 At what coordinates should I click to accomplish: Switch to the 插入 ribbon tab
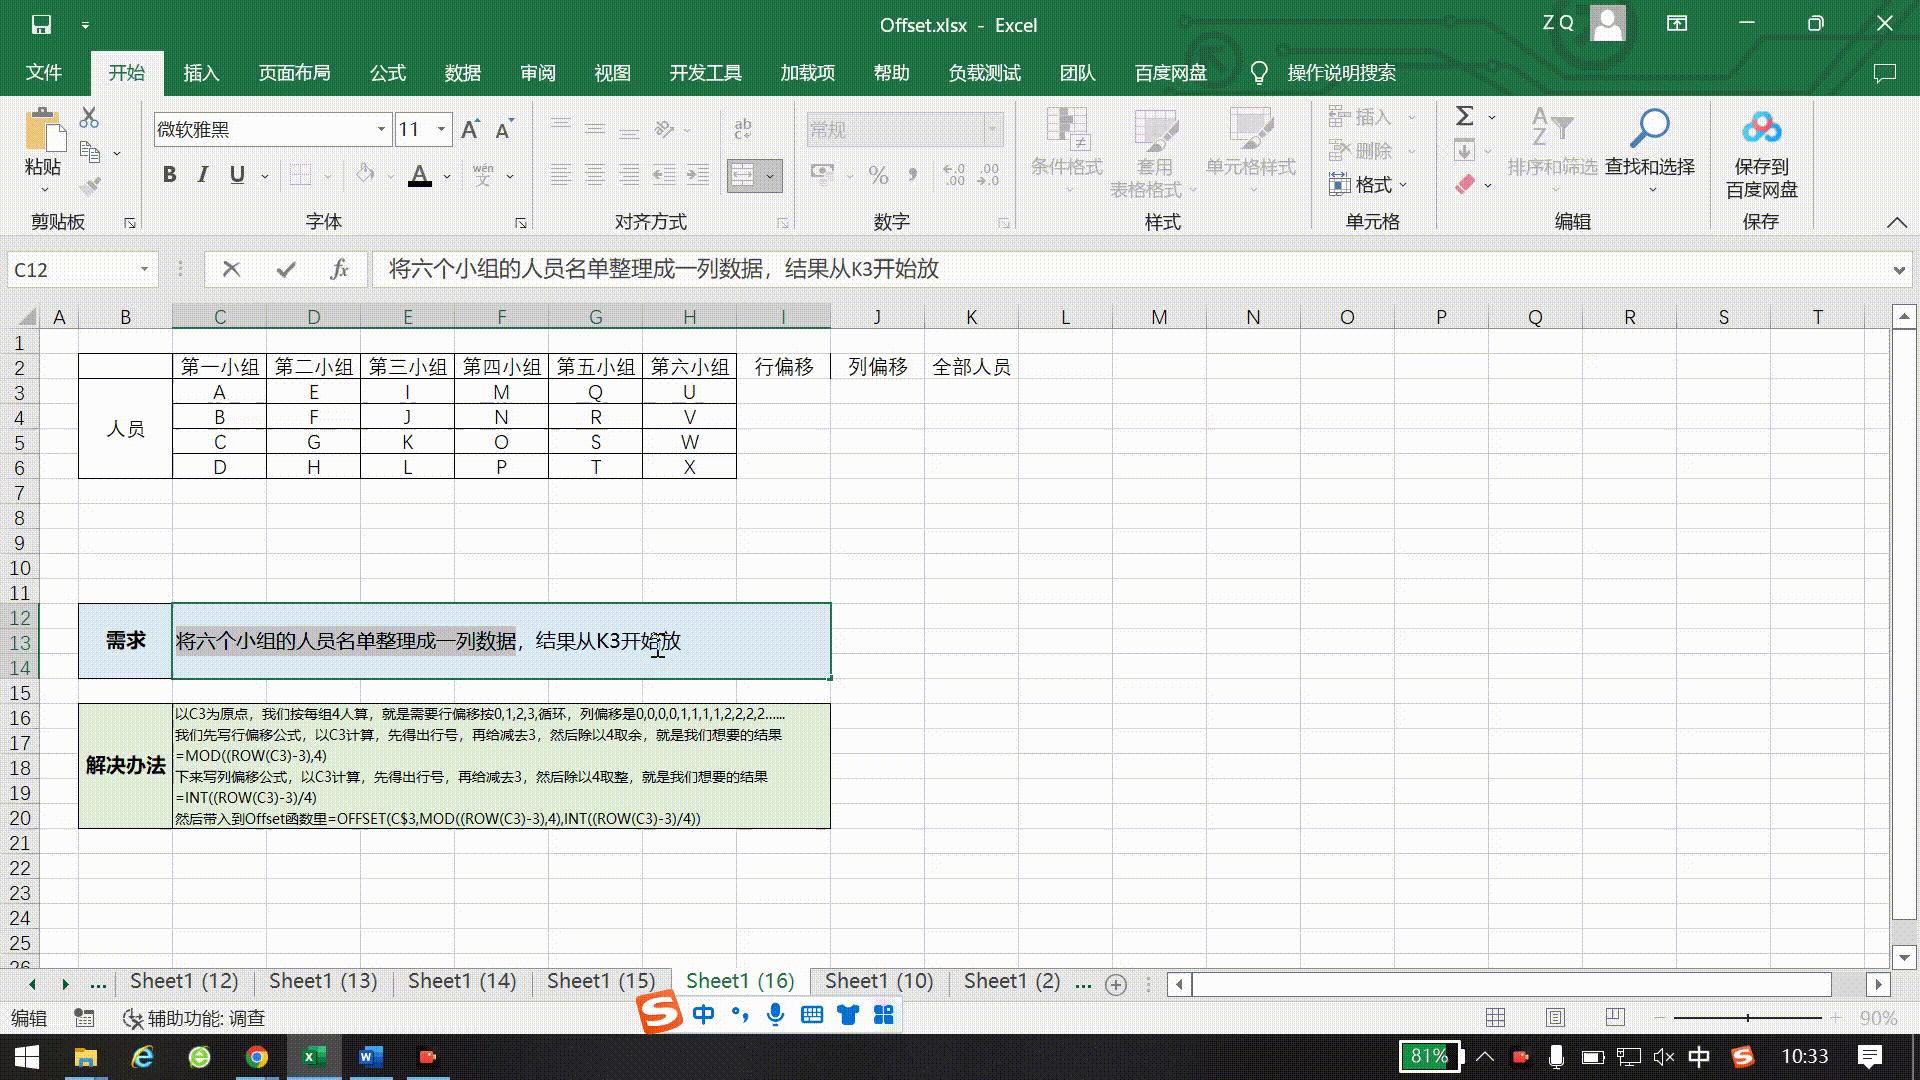201,72
